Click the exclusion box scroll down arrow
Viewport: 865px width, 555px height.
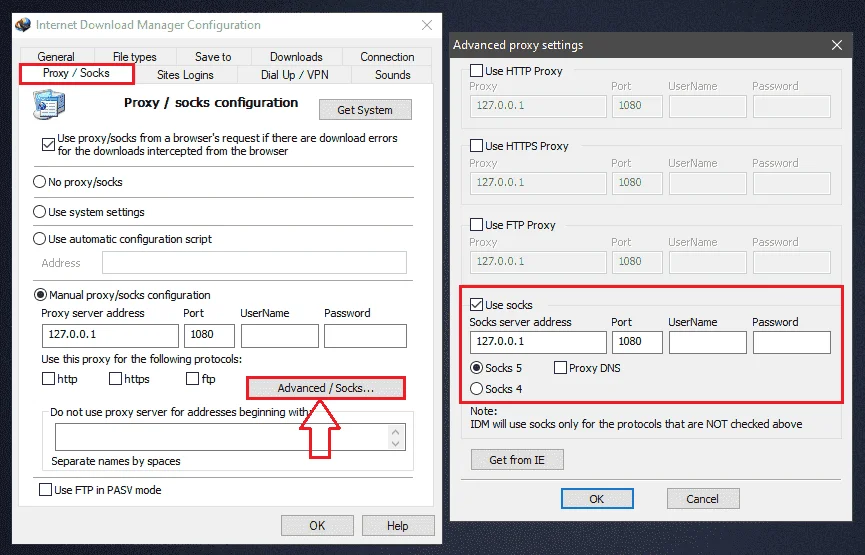tap(396, 443)
